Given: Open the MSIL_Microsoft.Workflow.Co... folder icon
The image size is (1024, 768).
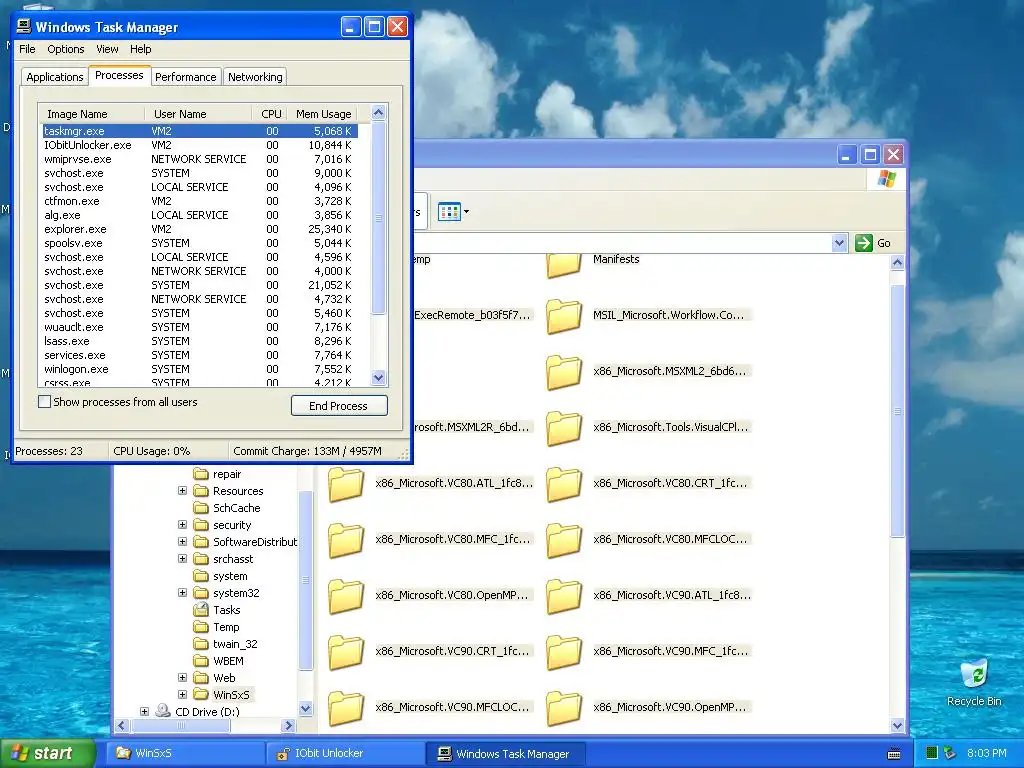Looking at the screenshot, I should click(564, 316).
